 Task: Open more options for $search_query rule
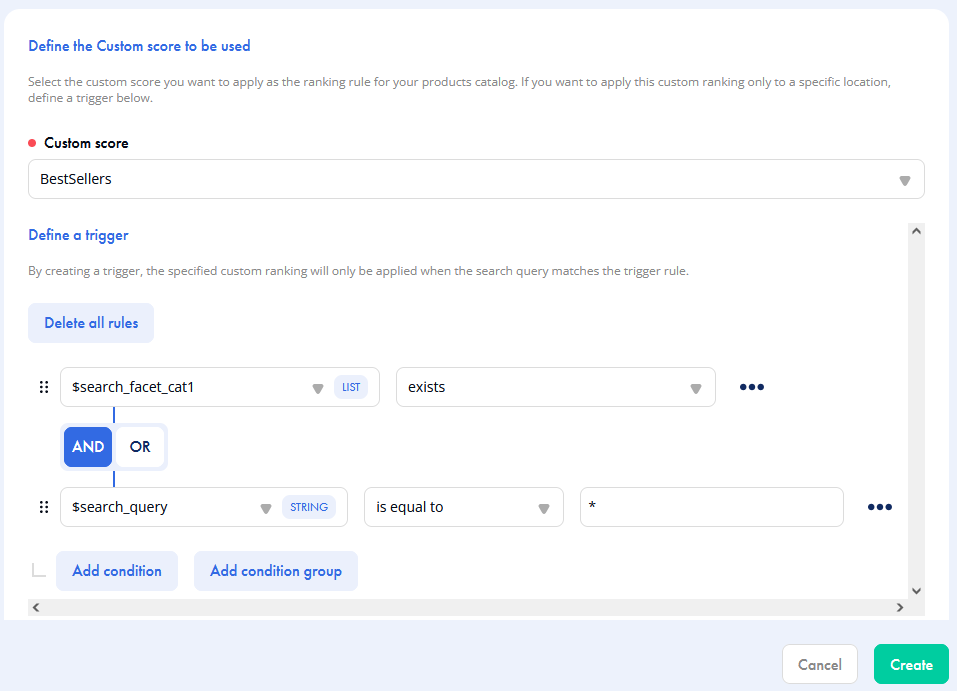pyautogui.click(x=879, y=507)
